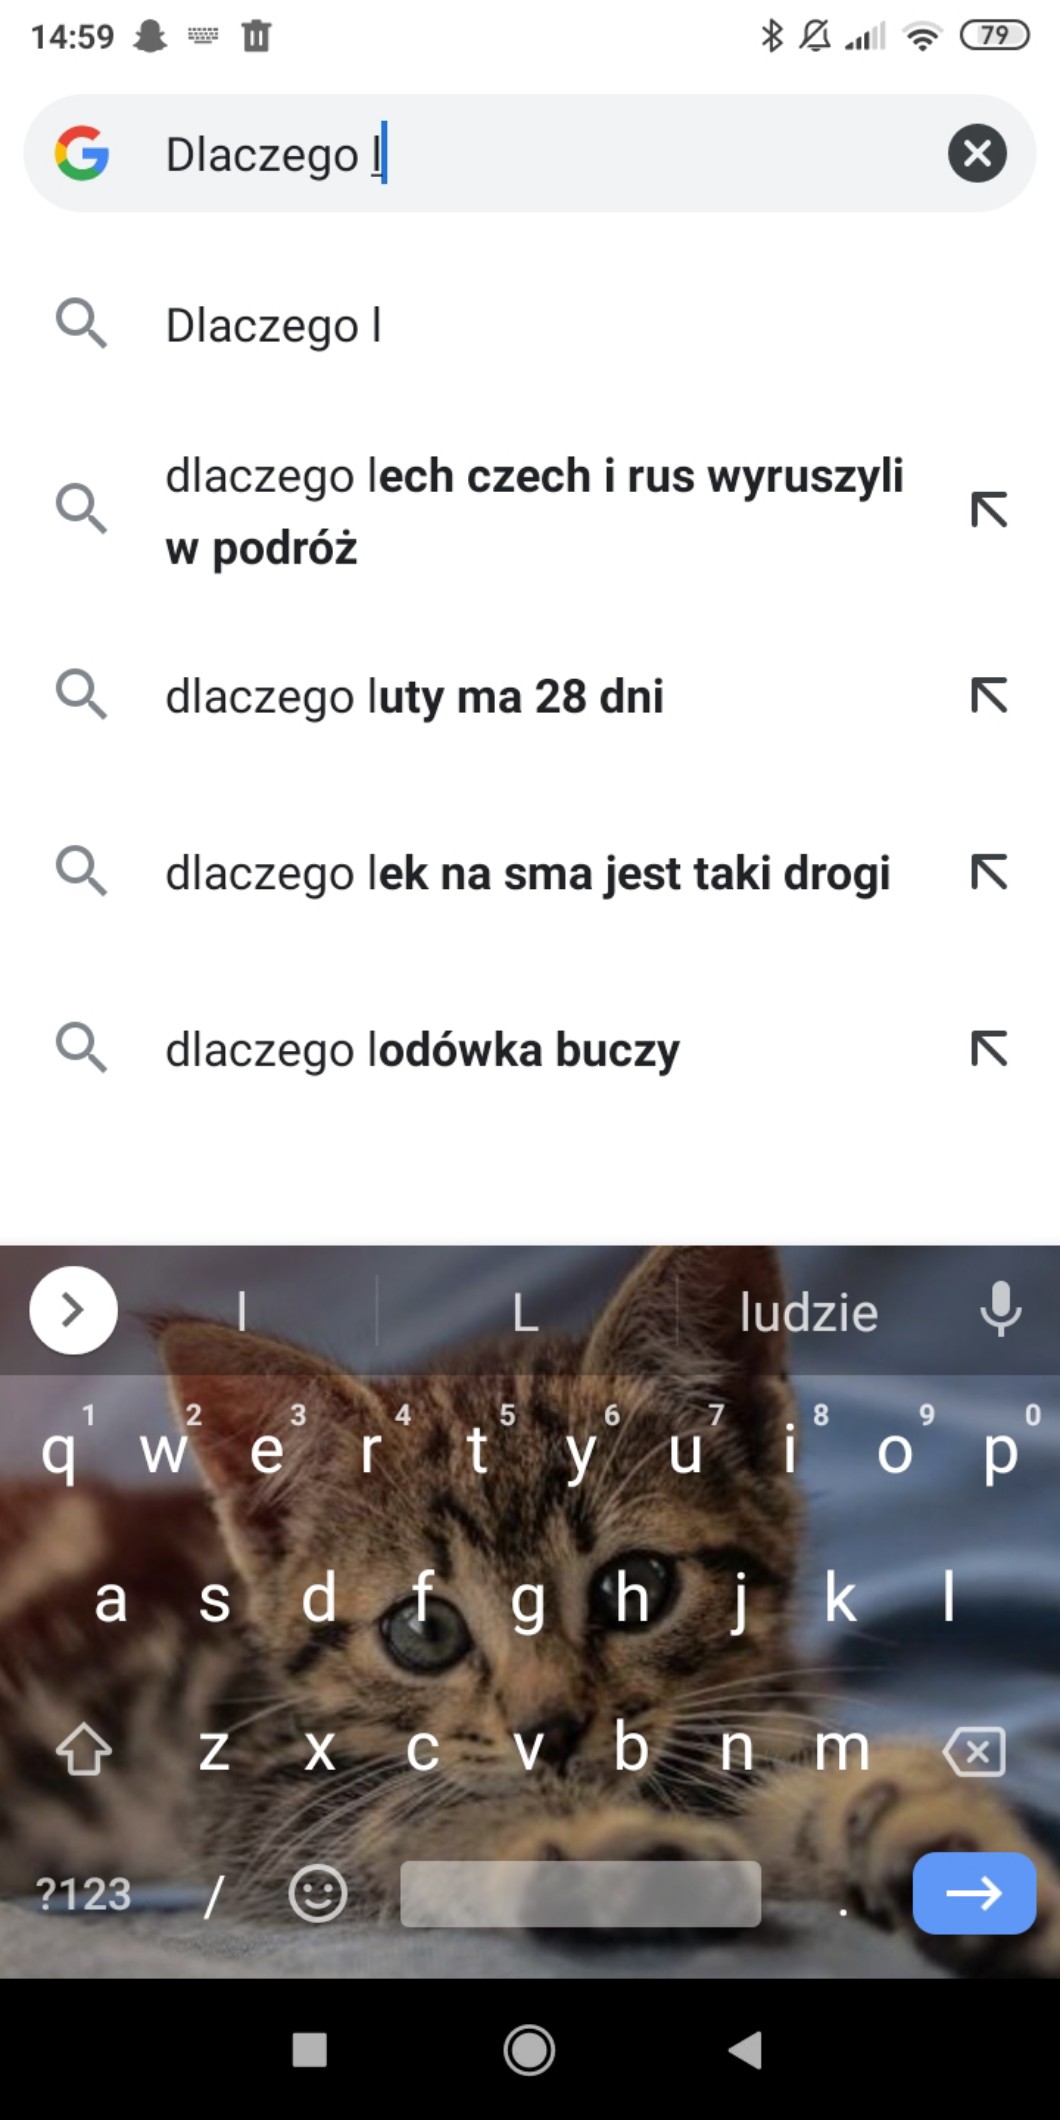The image size is (1060, 2120).
Task: Clear the search field with the X button
Action: (x=977, y=153)
